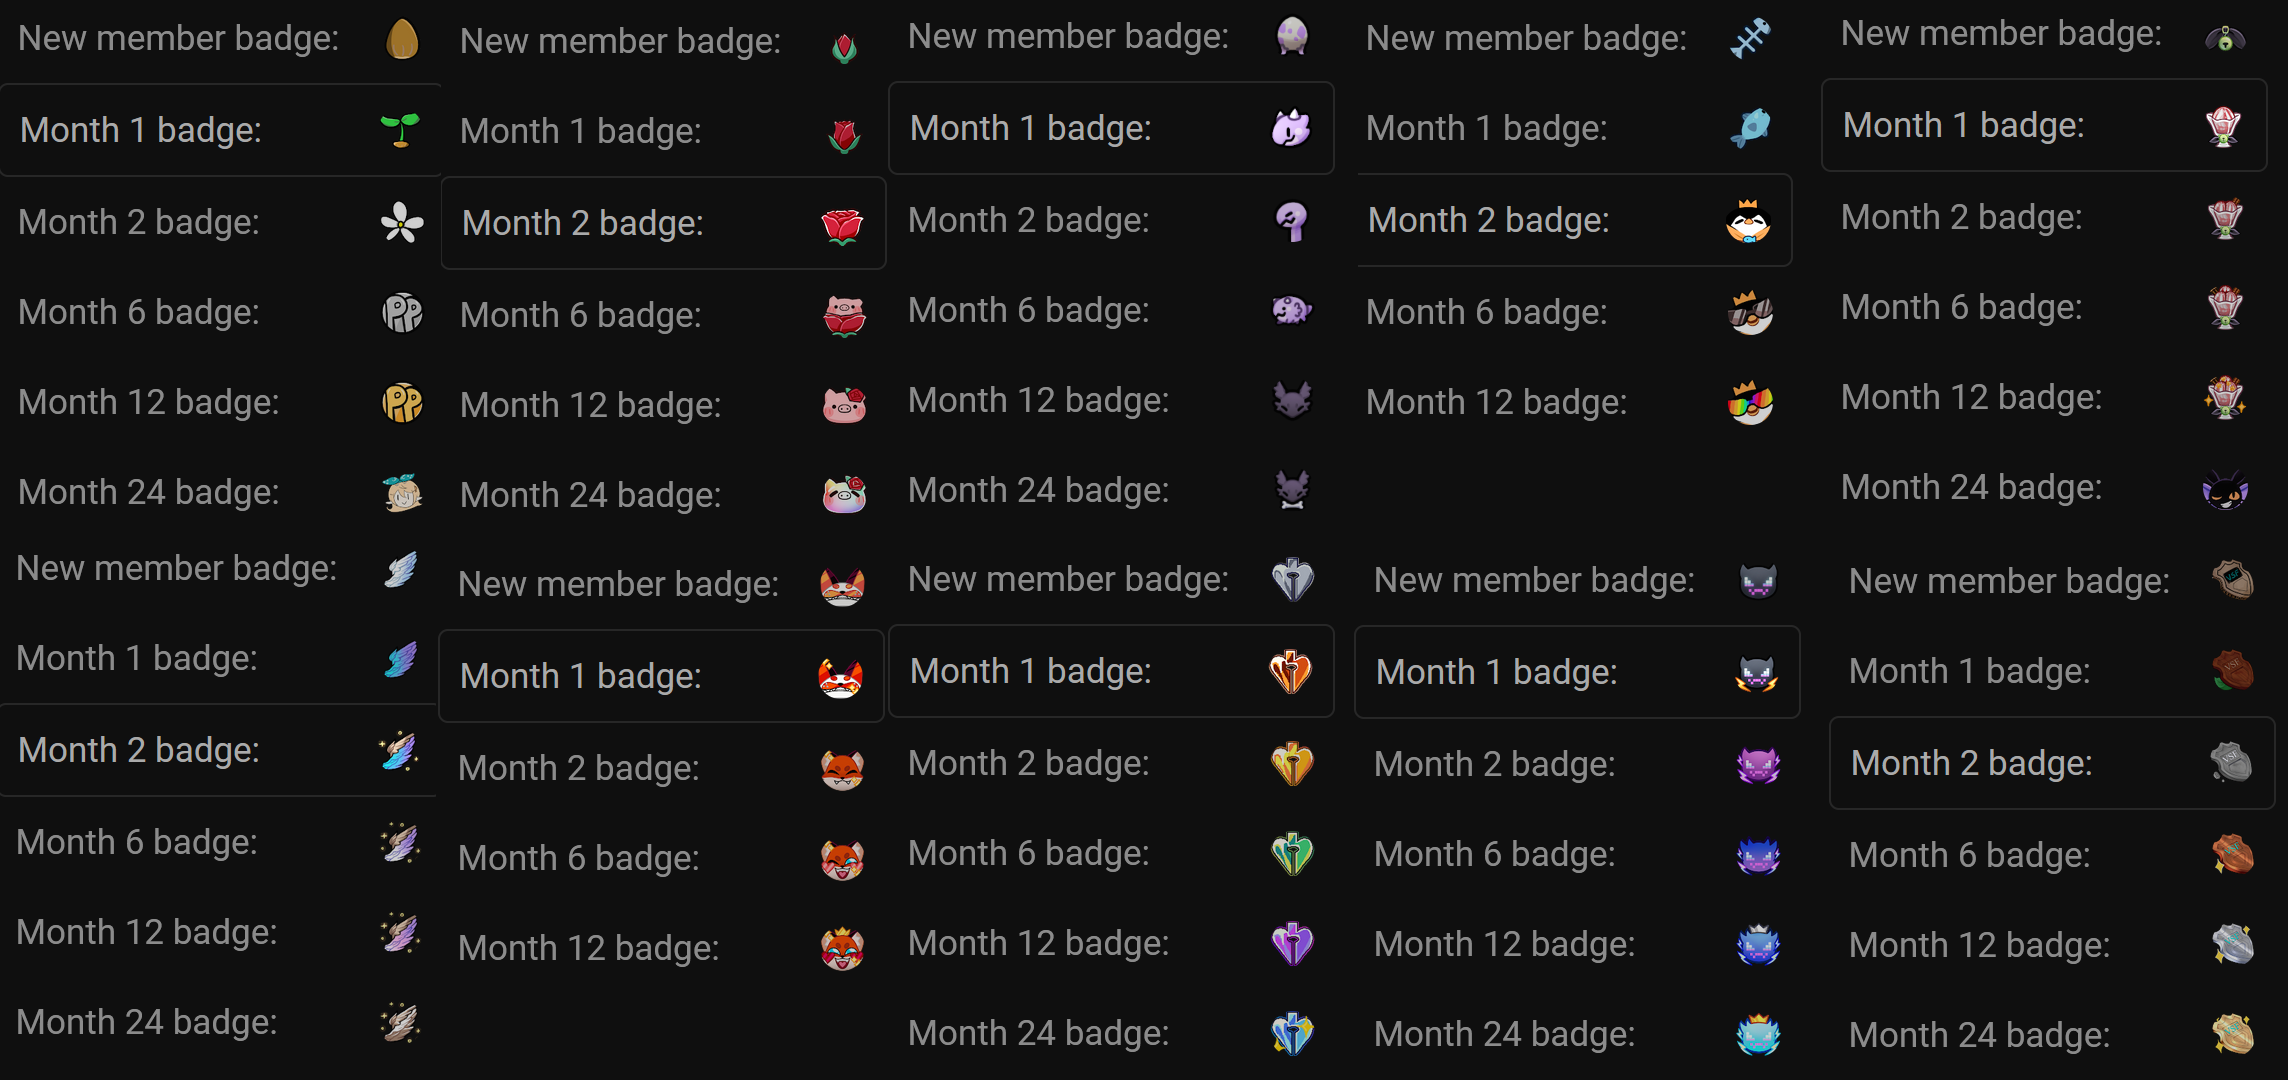Choose the purple devil Month 2 badge

pos(1758,765)
